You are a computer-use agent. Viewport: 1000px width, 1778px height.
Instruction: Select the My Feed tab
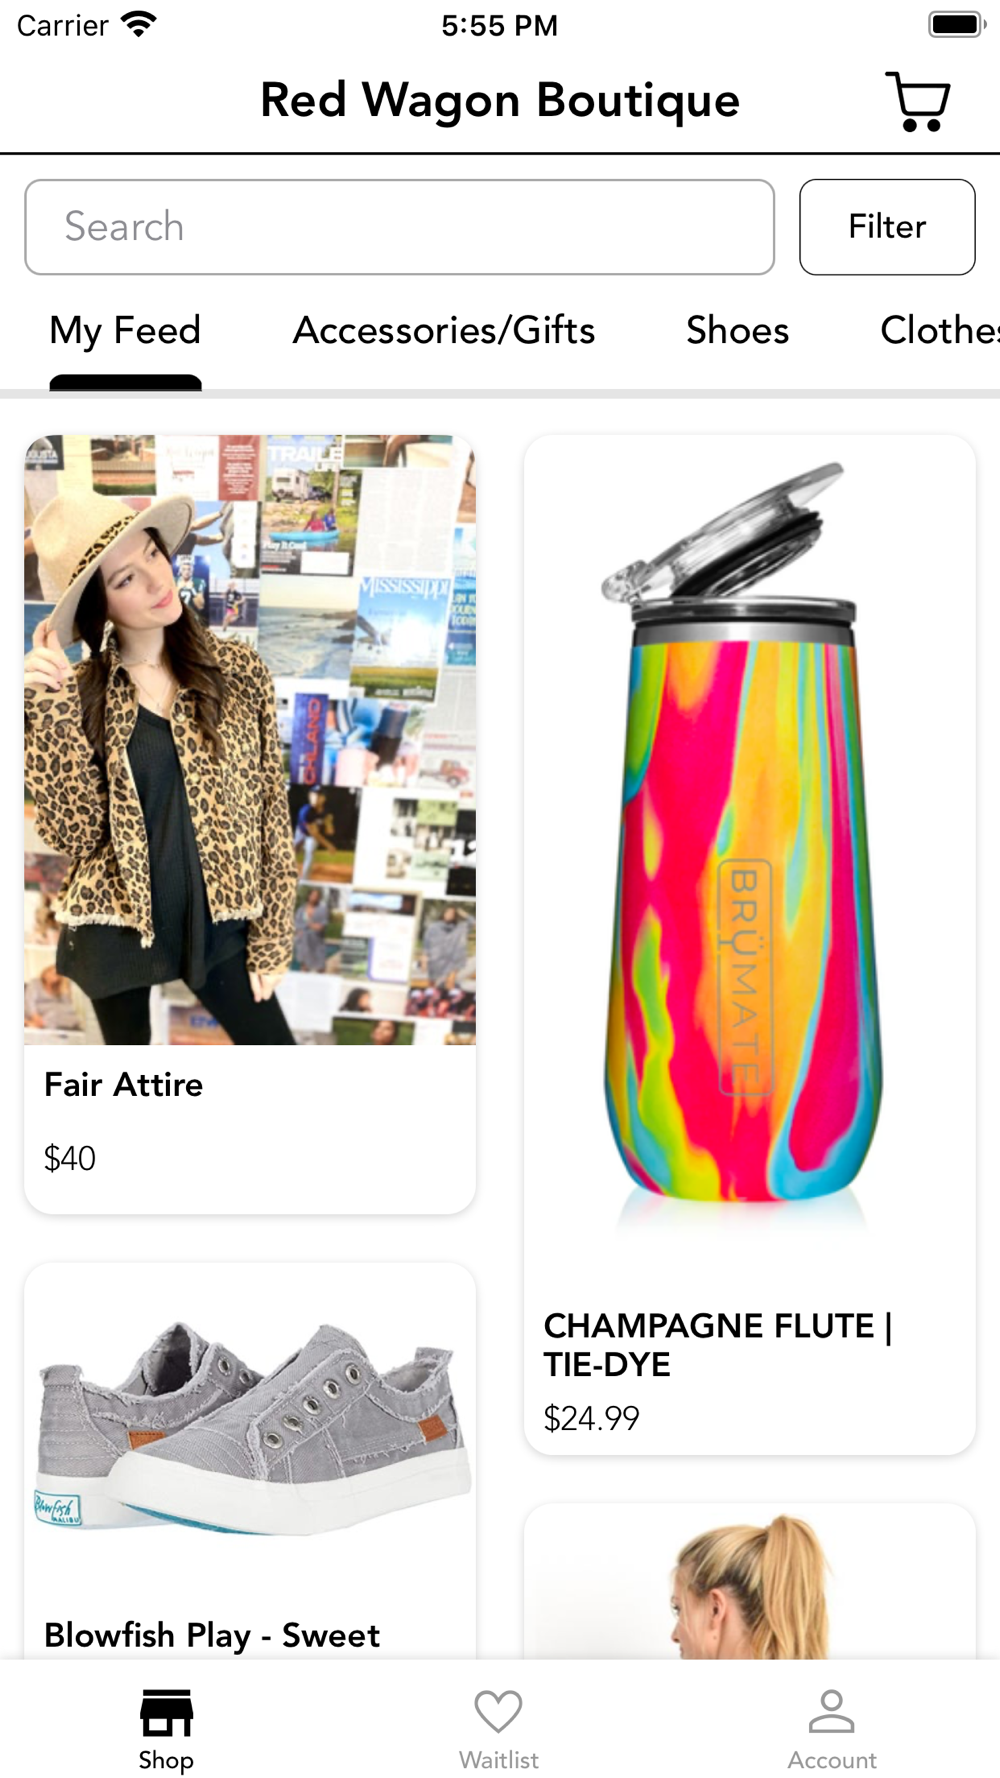[x=125, y=330]
